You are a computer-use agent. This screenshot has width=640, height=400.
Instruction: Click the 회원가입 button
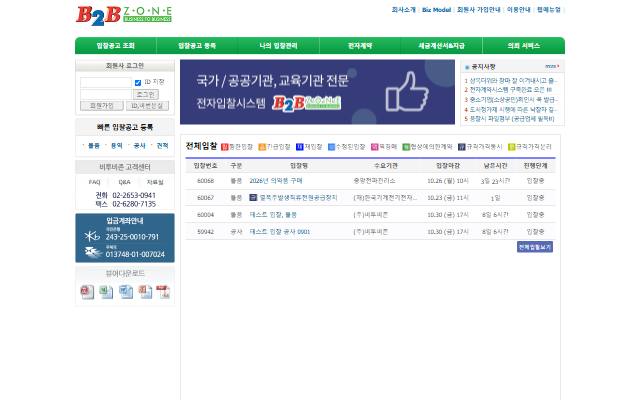[102, 106]
